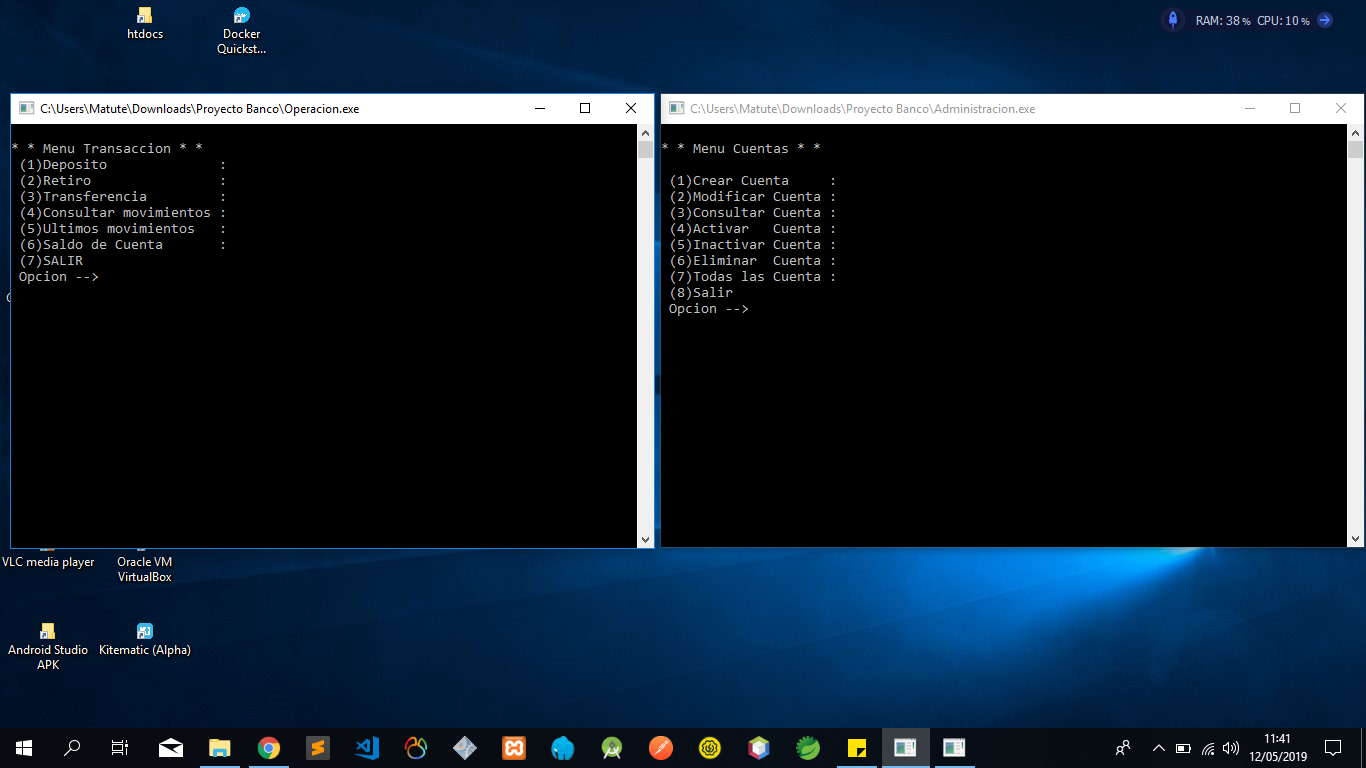Click the CPU: 10% readout
The height and width of the screenshot is (768, 1366).
tap(1283, 21)
